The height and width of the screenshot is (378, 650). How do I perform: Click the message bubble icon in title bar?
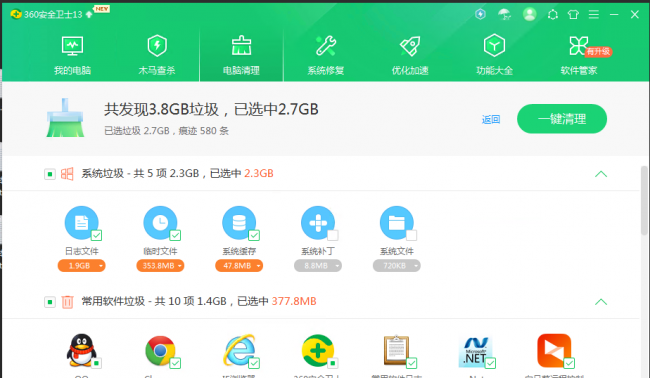pos(553,15)
